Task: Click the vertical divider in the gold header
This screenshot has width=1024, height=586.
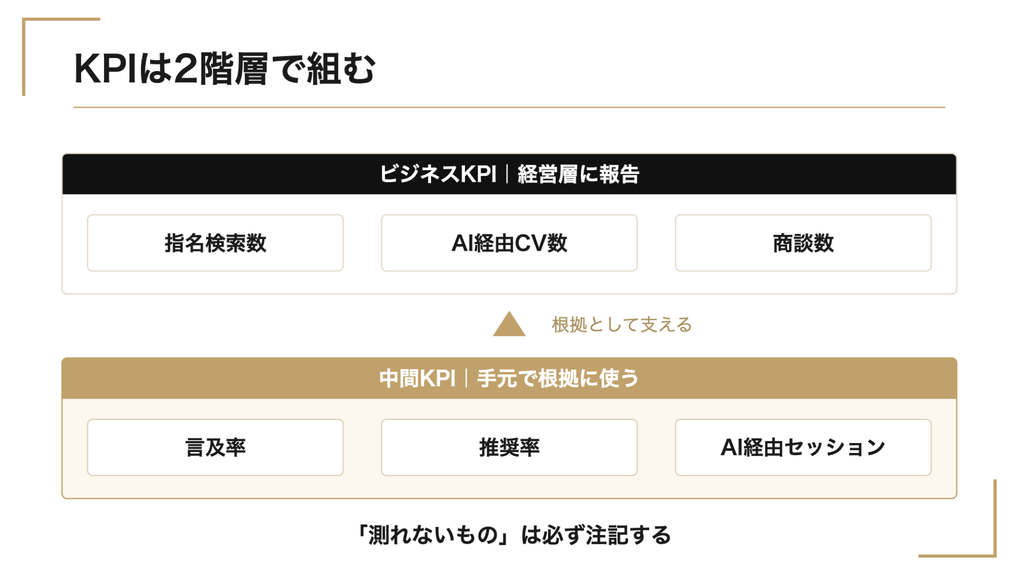Action: [466, 378]
